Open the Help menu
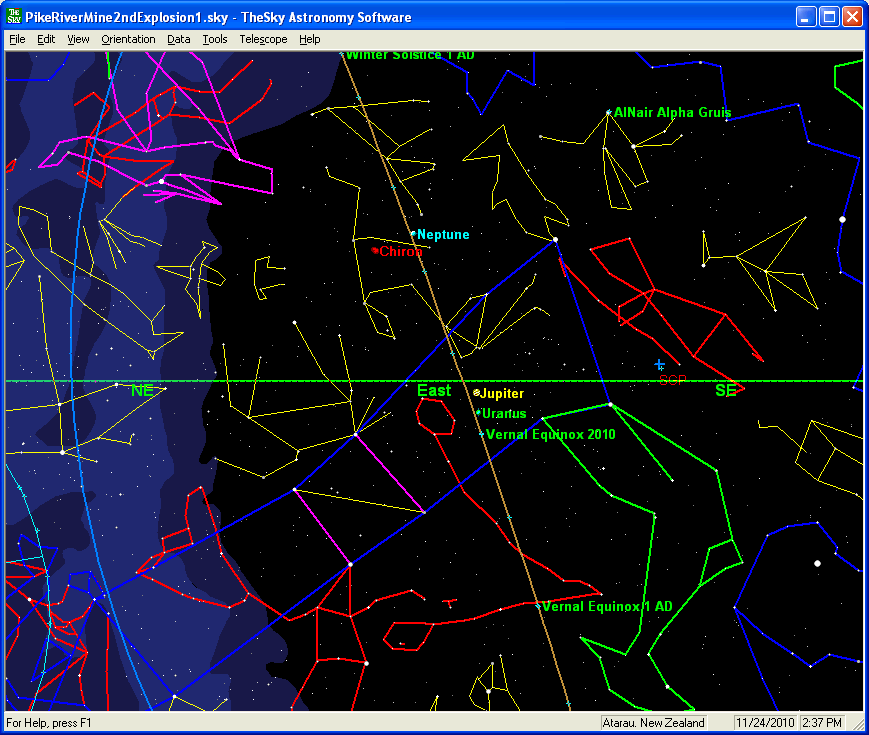 pyautogui.click(x=310, y=39)
